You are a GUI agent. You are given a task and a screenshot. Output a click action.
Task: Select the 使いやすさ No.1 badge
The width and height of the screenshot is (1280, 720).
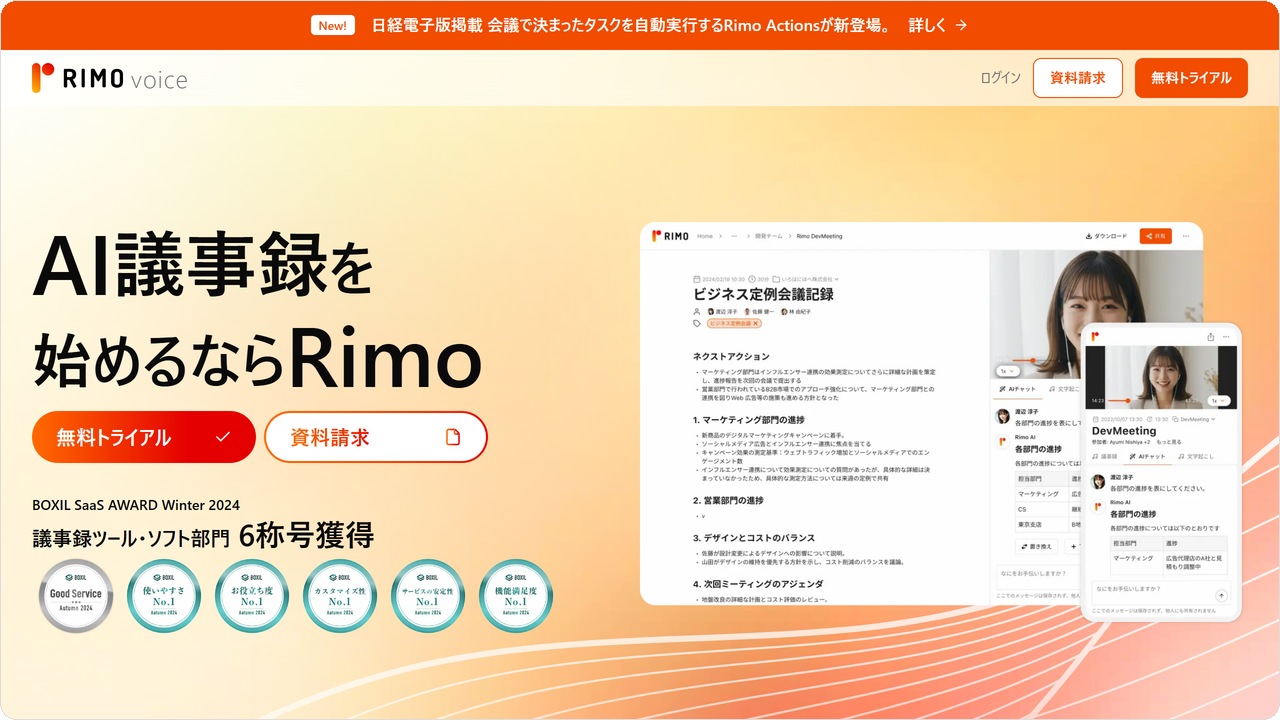[164, 596]
